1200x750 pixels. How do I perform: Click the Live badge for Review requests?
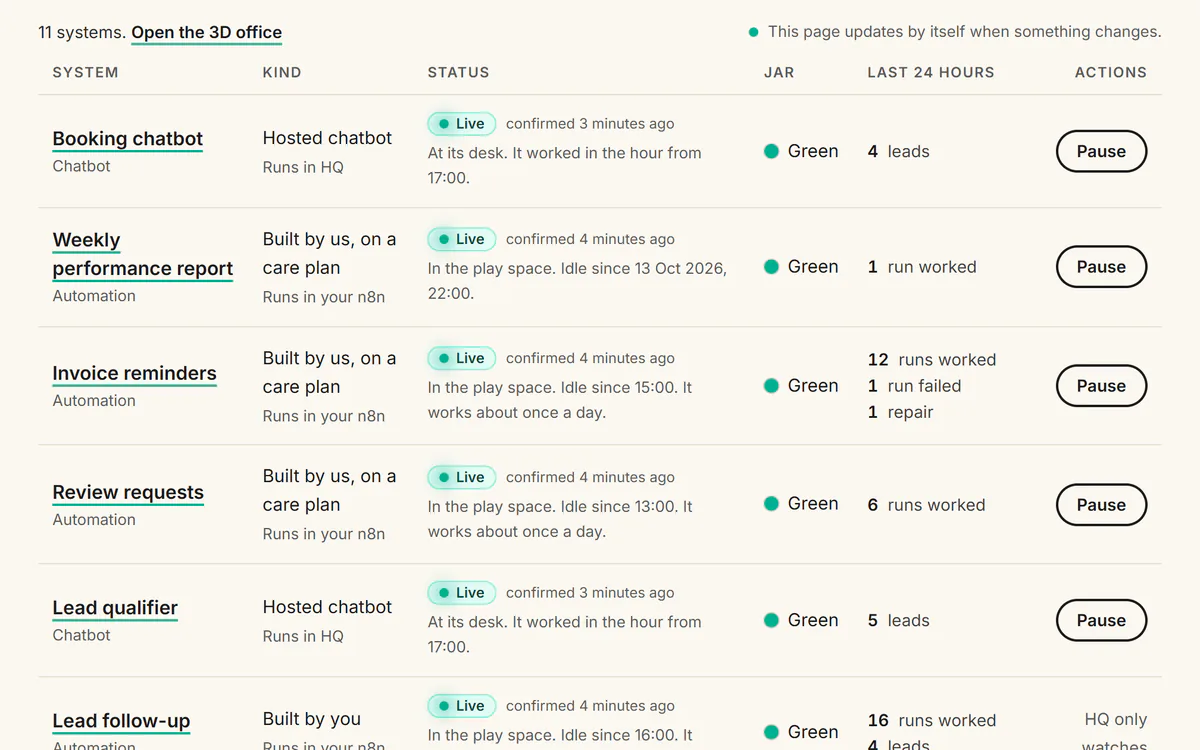coord(462,477)
